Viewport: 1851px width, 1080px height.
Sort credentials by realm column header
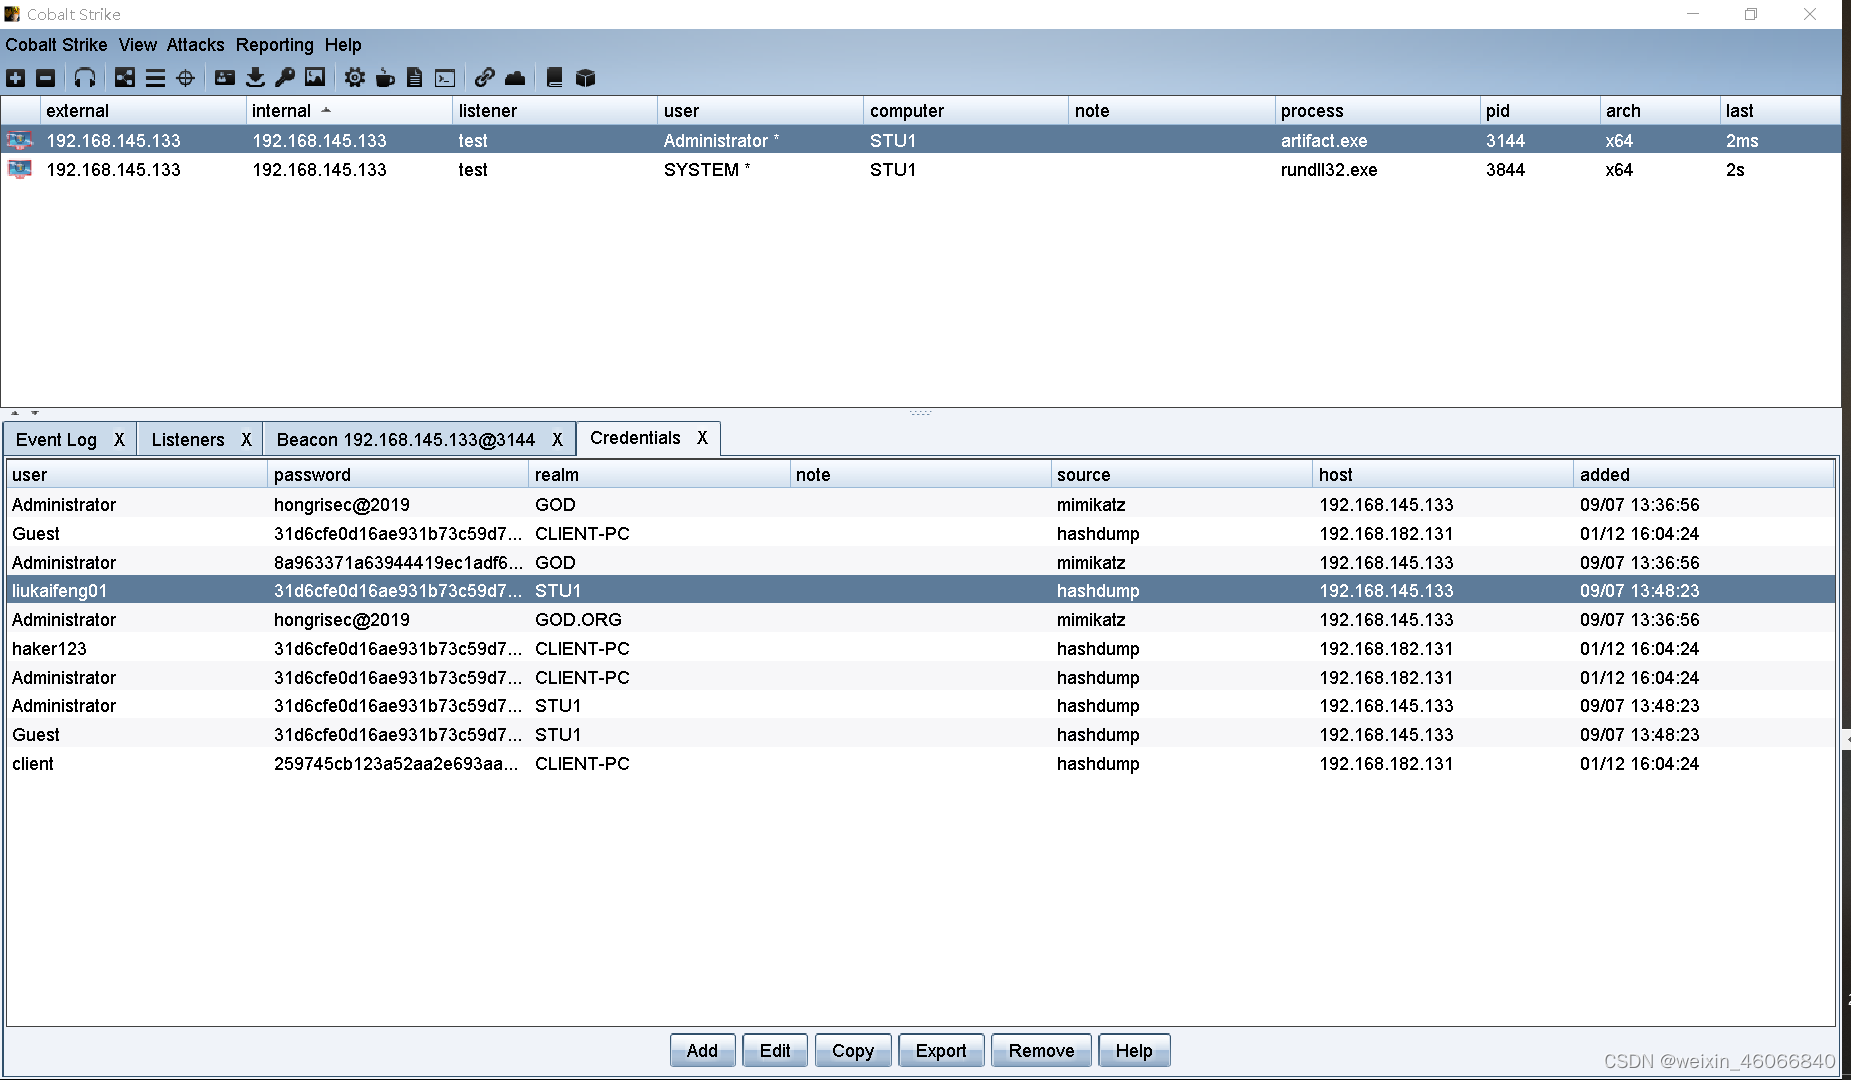tap(659, 475)
